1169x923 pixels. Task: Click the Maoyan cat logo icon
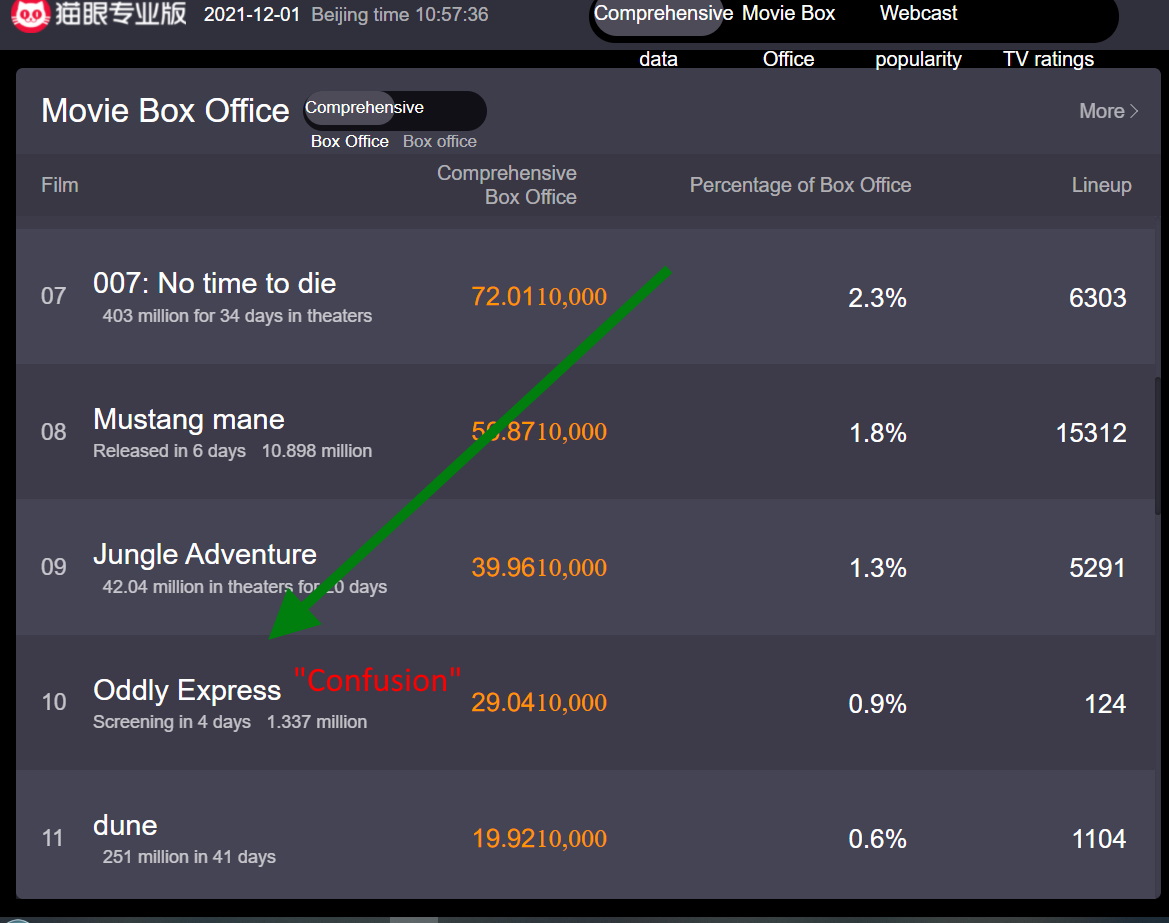30,15
